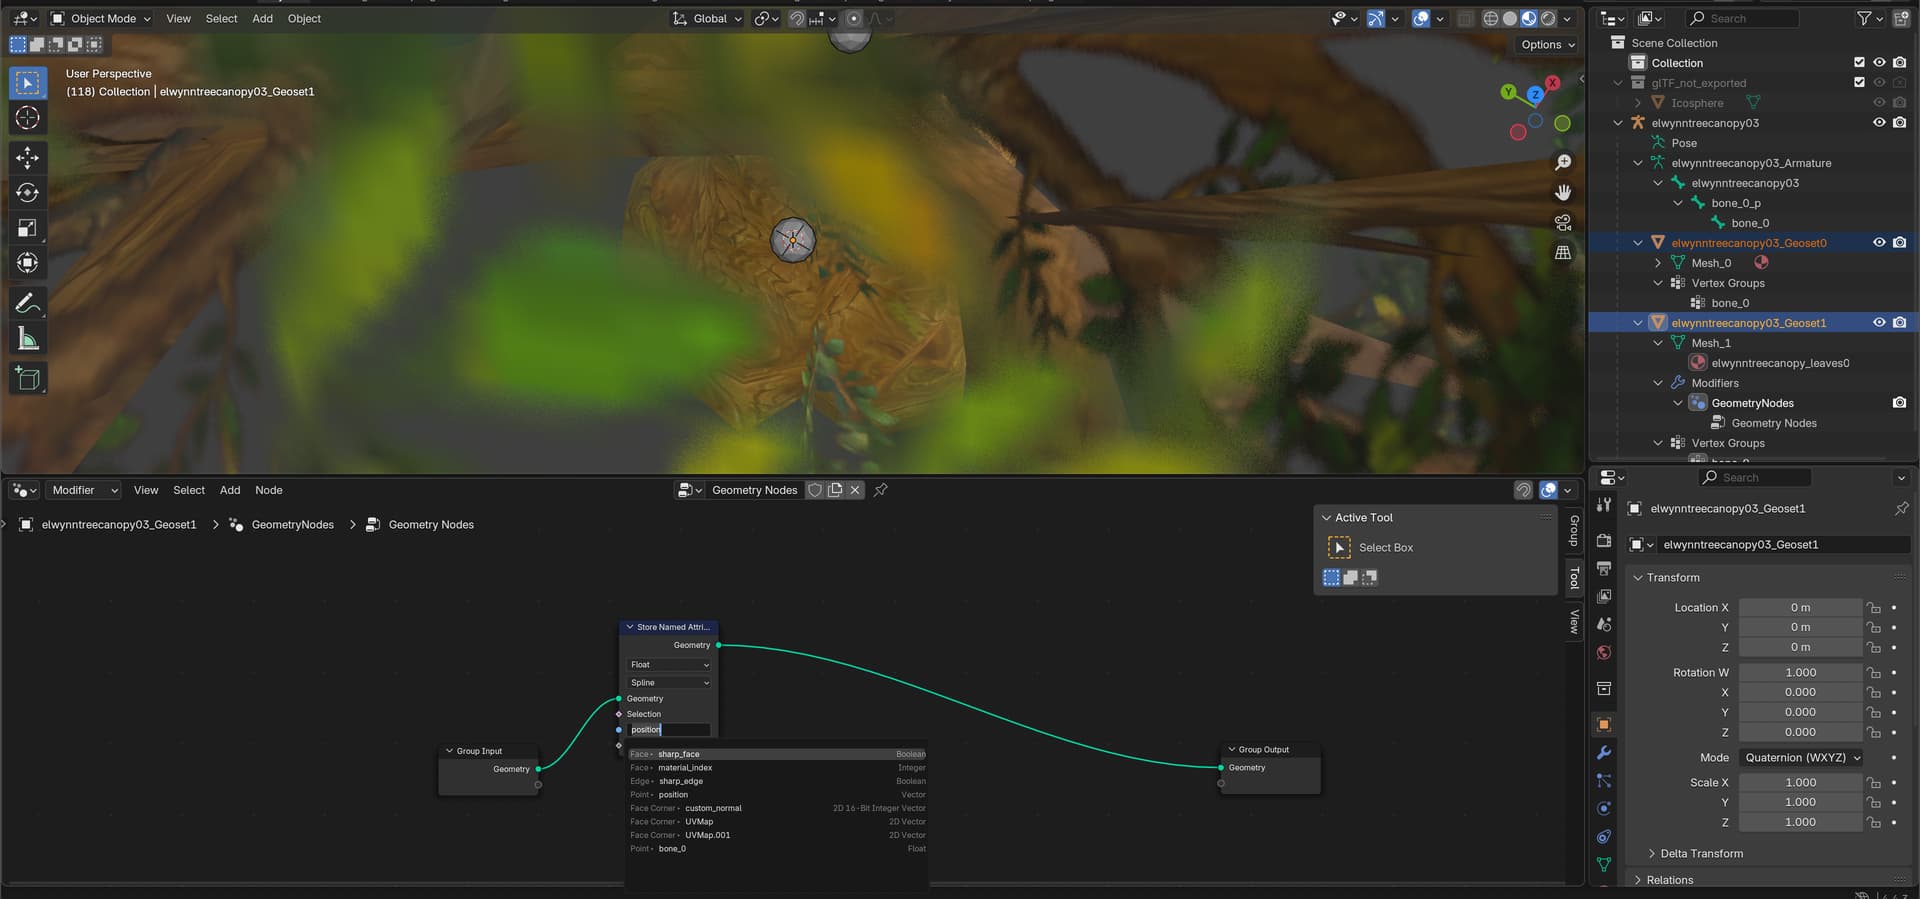Click the Options button in viewport
This screenshot has width=1920, height=899.
1547,44
